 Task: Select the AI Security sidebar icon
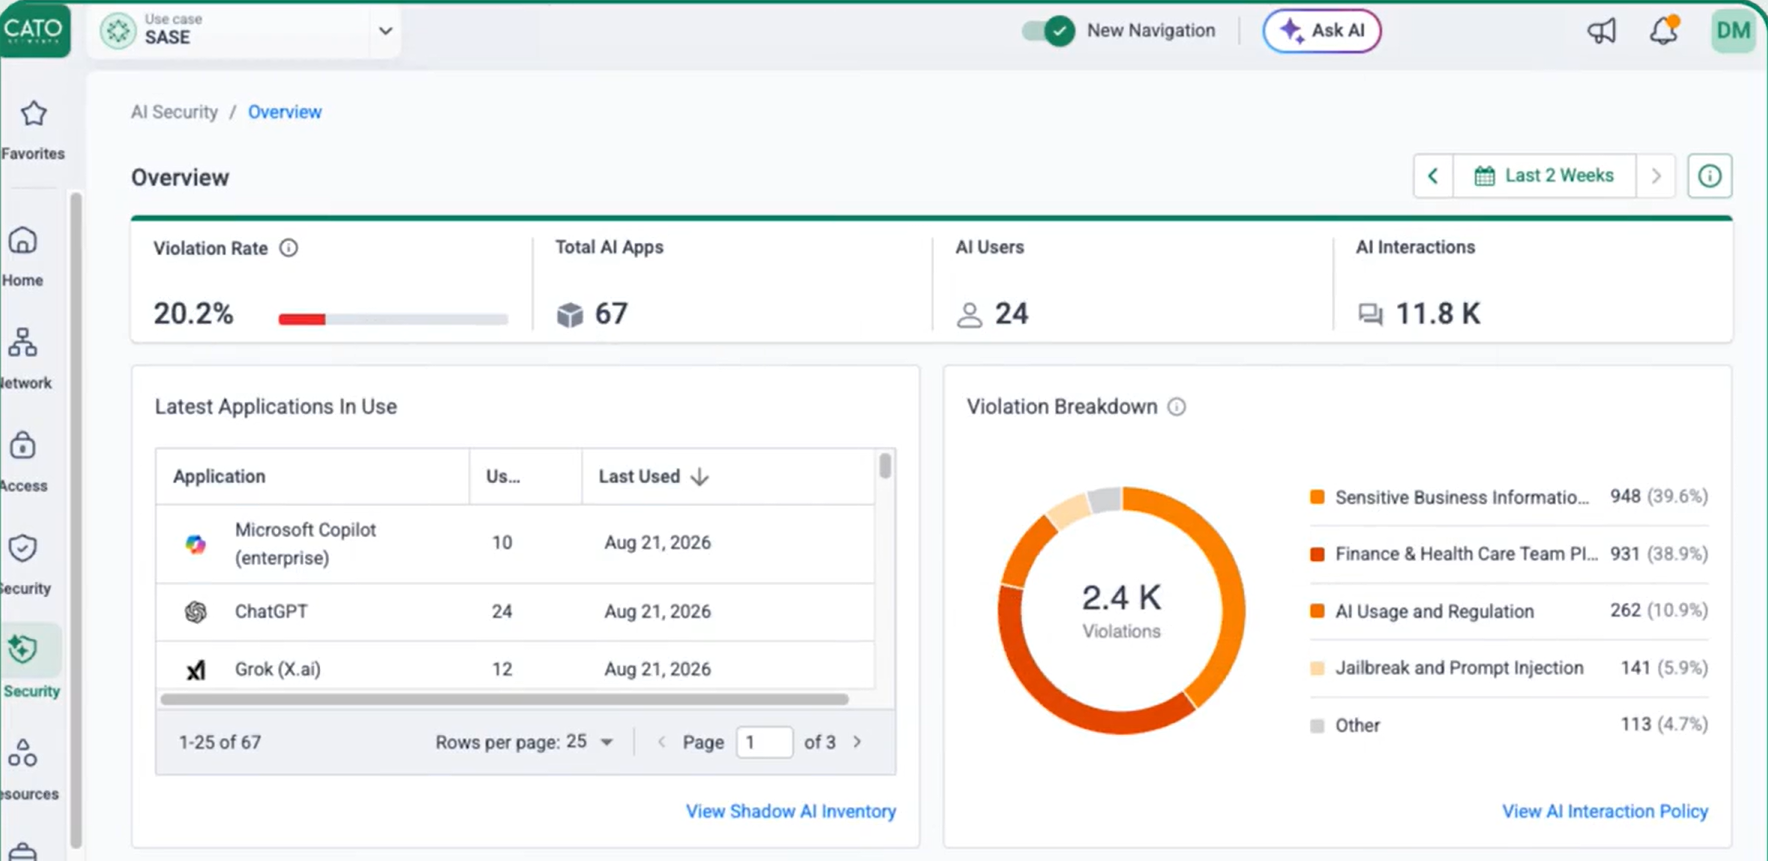click(x=23, y=650)
